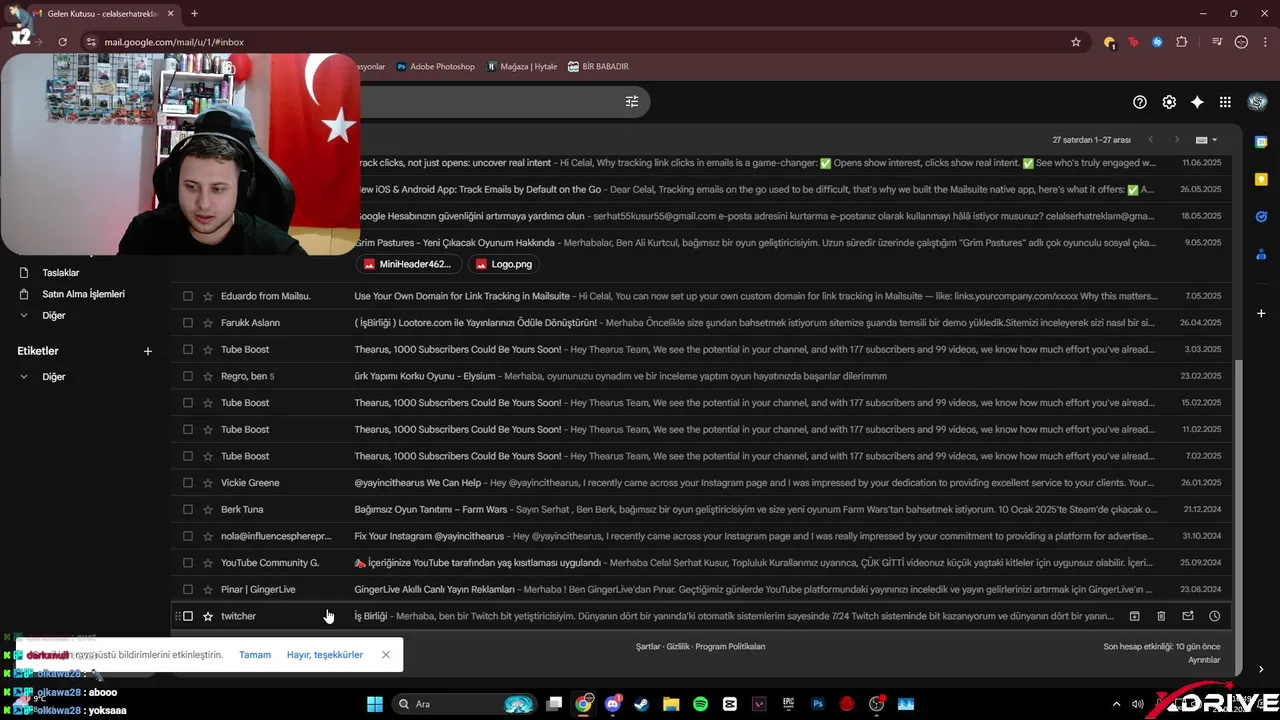Select the Vickie Greene email checkbox
The image size is (1280, 720).
(x=187, y=483)
